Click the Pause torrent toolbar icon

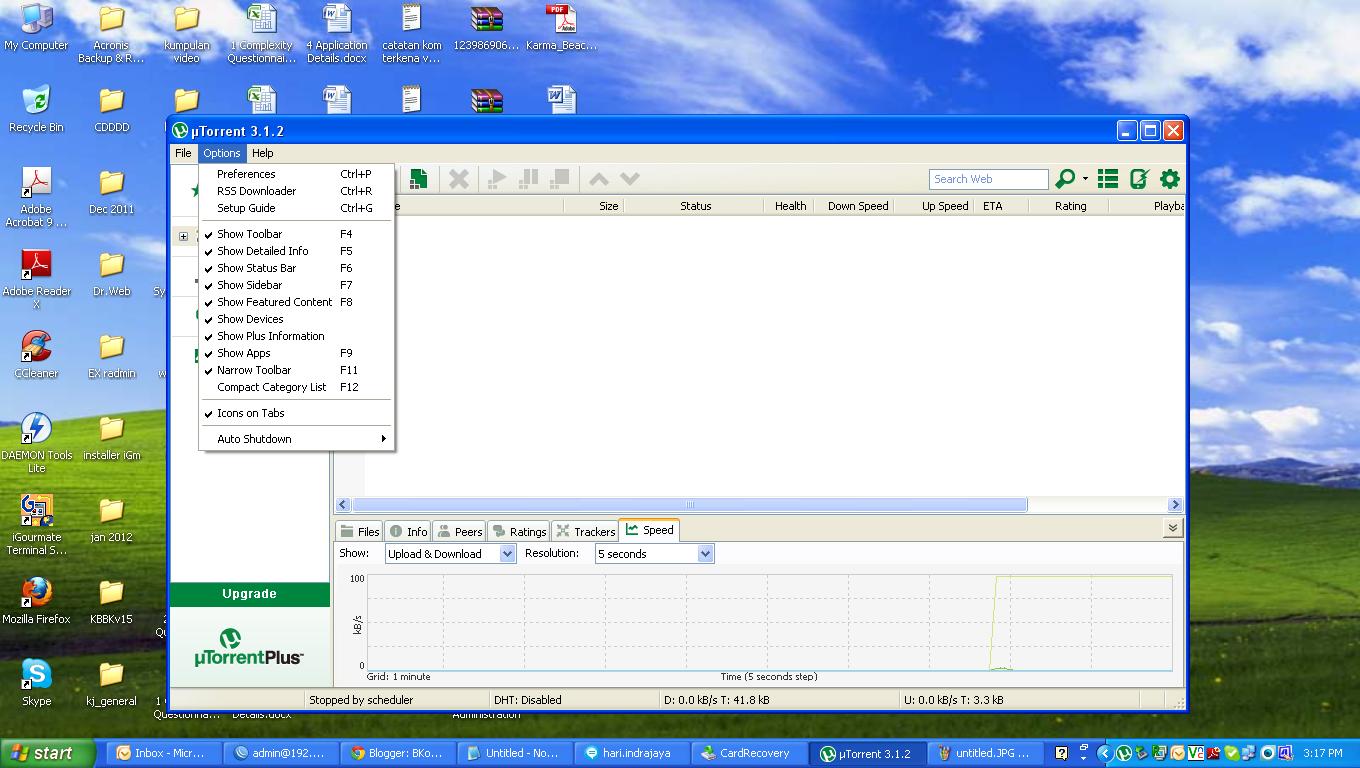tap(528, 179)
